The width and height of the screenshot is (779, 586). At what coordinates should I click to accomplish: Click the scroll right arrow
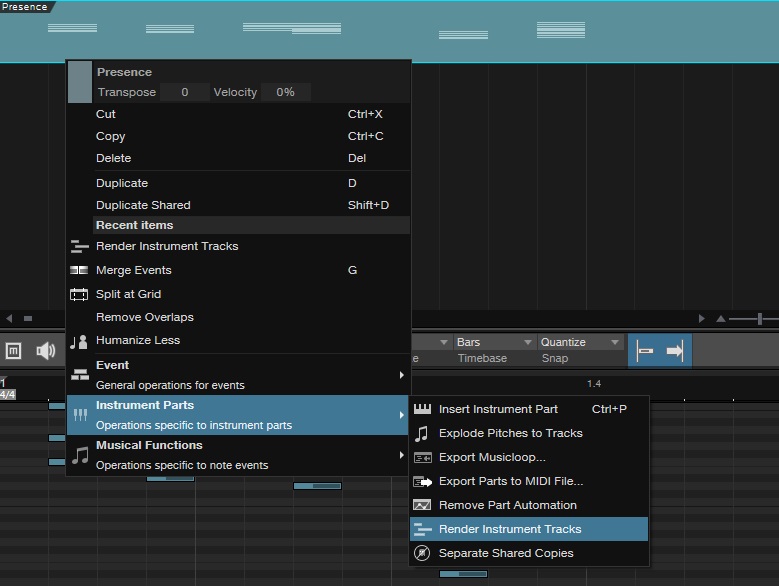(x=701, y=318)
